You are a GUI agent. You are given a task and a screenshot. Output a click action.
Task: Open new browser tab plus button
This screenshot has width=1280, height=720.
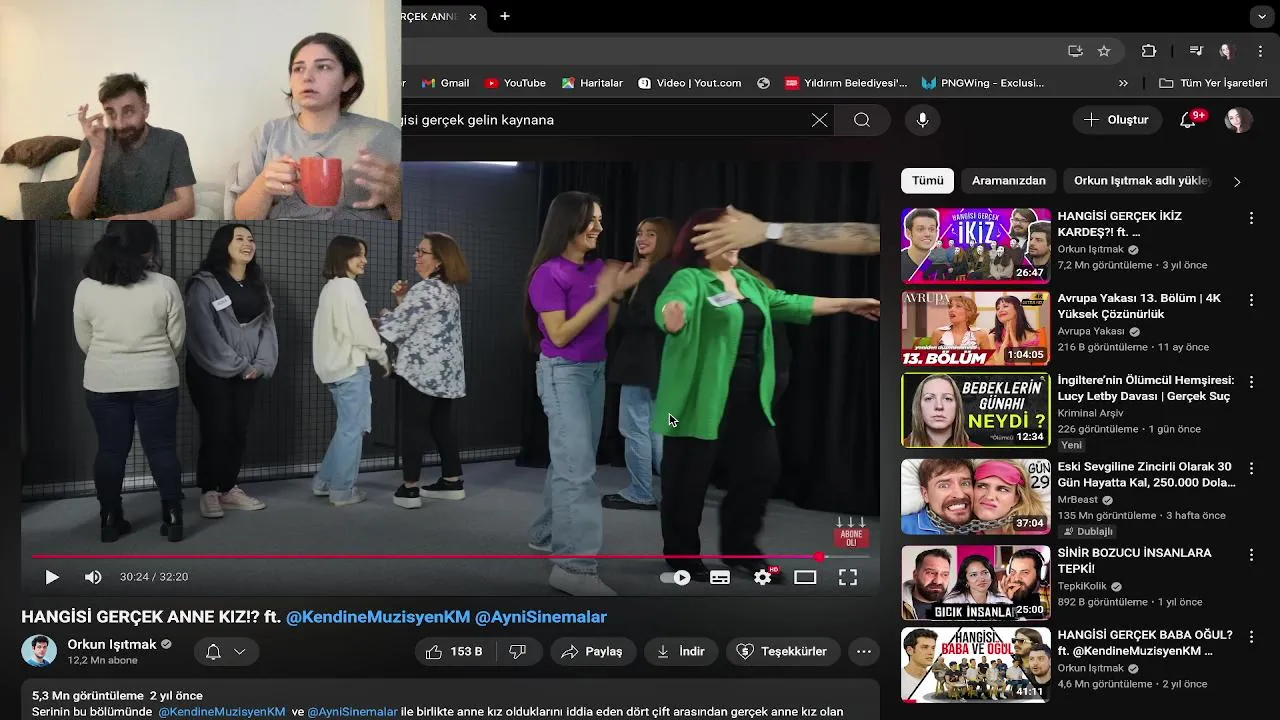(x=505, y=16)
